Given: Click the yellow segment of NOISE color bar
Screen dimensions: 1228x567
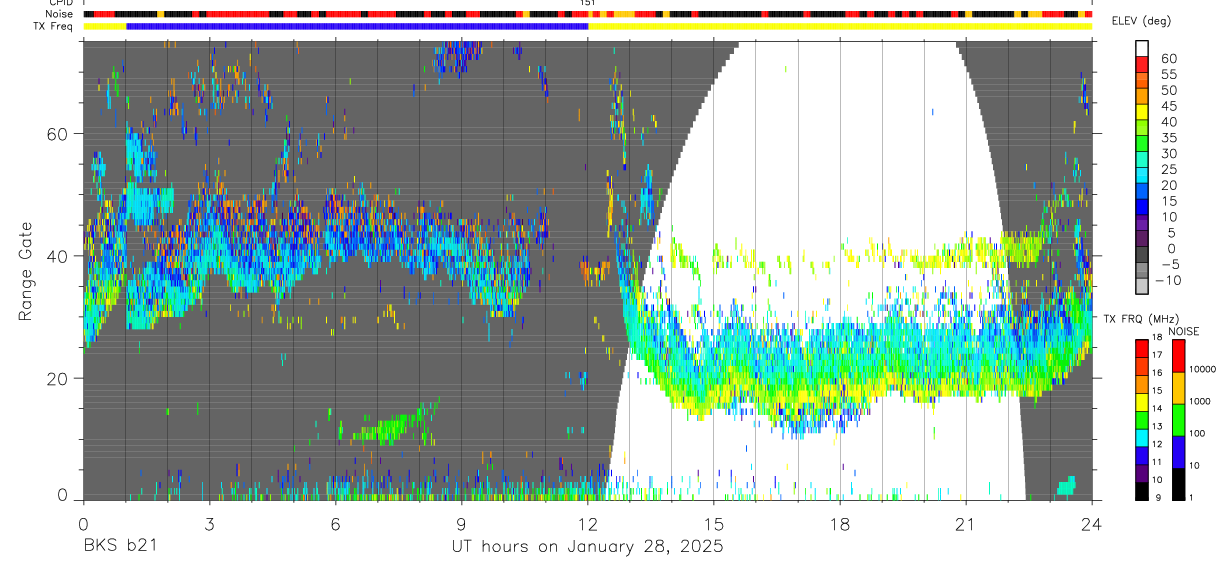Looking at the screenshot, I should pyautogui.click(x=1178, y=388).
